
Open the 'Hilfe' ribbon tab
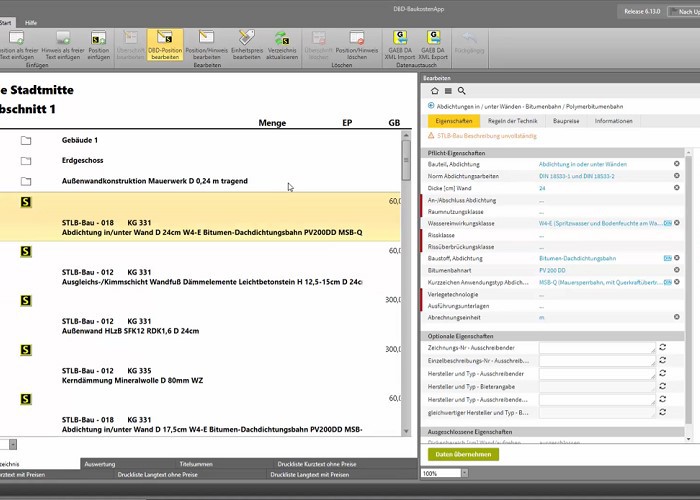coord(31,23)
